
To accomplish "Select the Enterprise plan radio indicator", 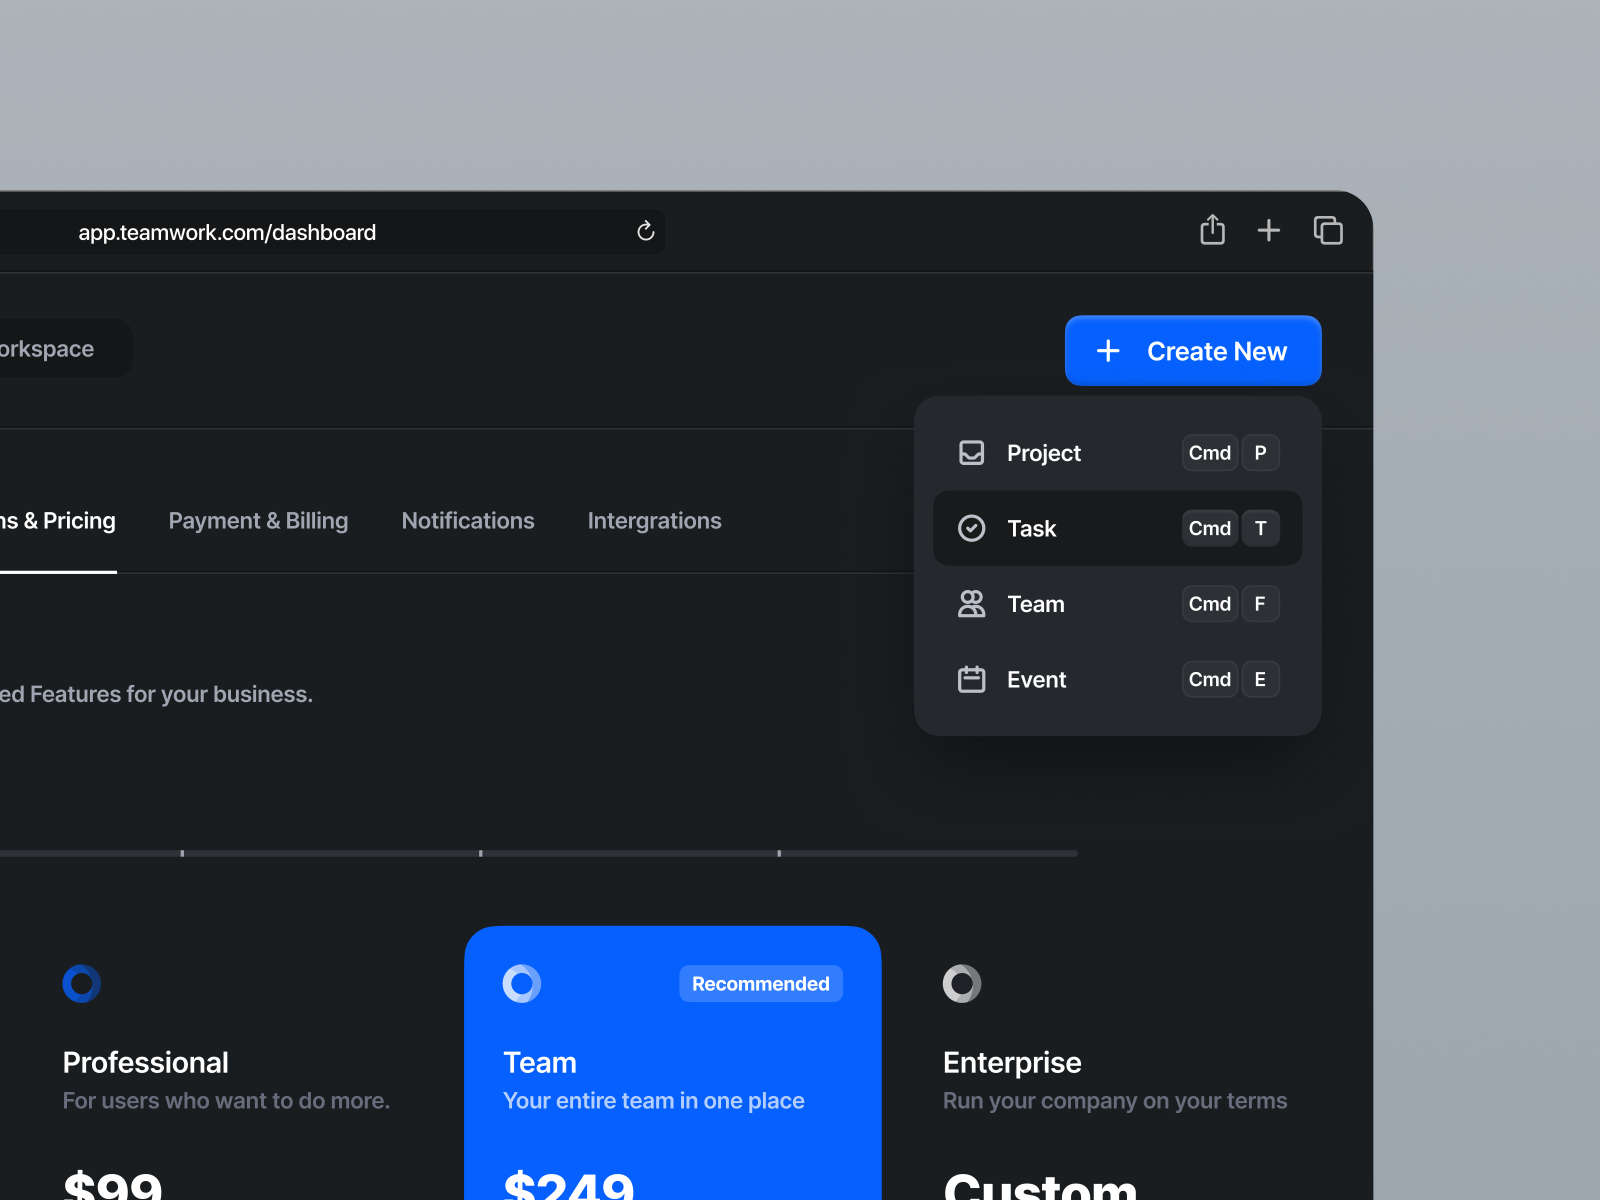I will coord(961,984).
